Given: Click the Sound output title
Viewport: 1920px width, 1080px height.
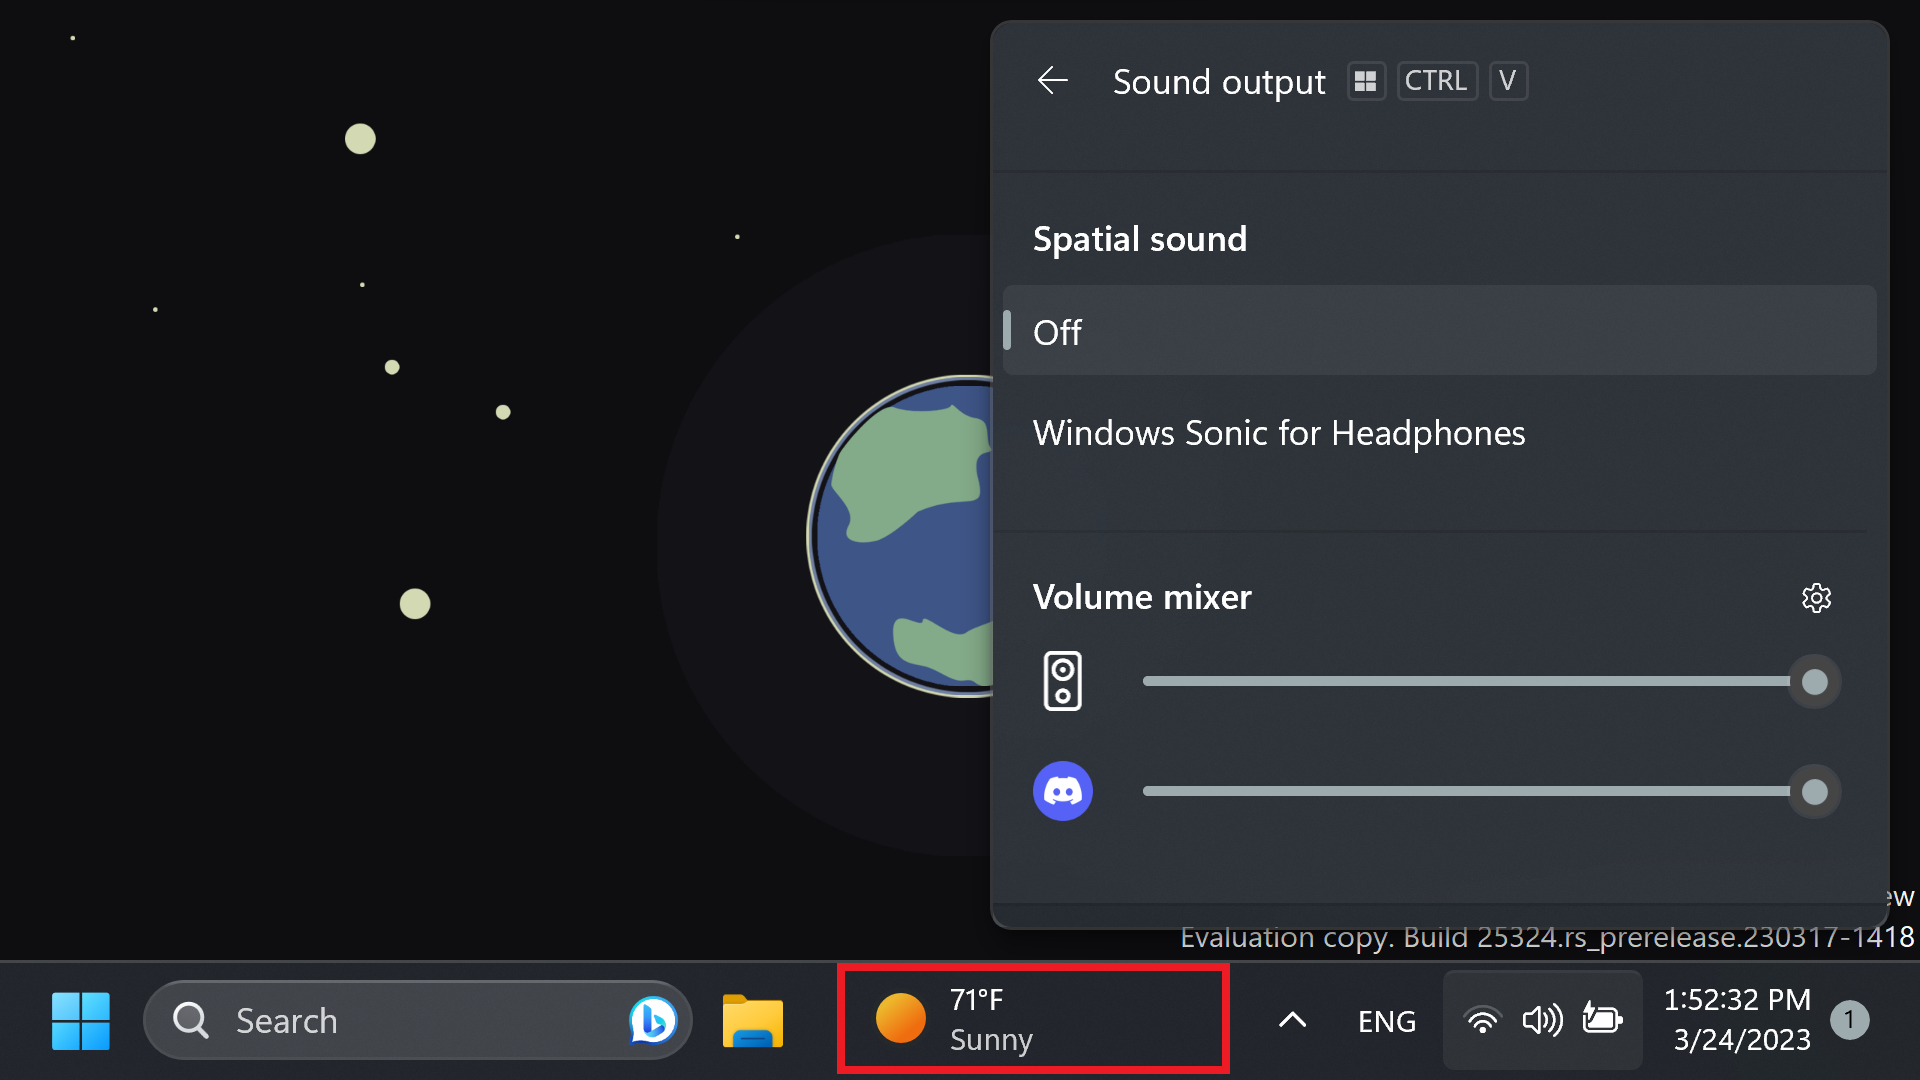Looking at the screenshot, I should [1219, 81].
